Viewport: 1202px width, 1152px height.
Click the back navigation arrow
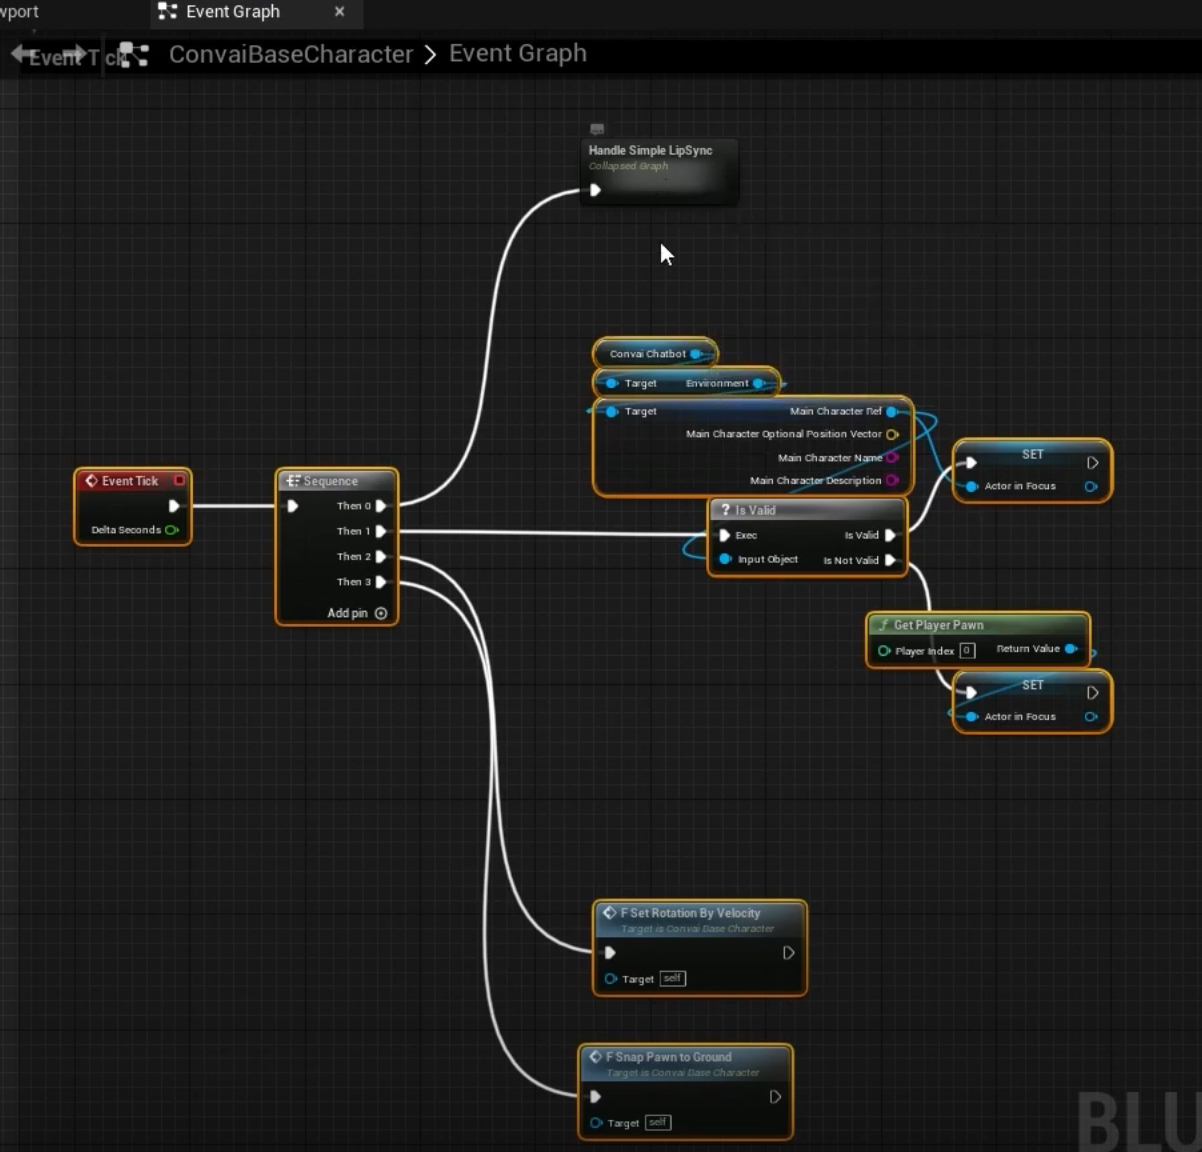coord(20,54)
